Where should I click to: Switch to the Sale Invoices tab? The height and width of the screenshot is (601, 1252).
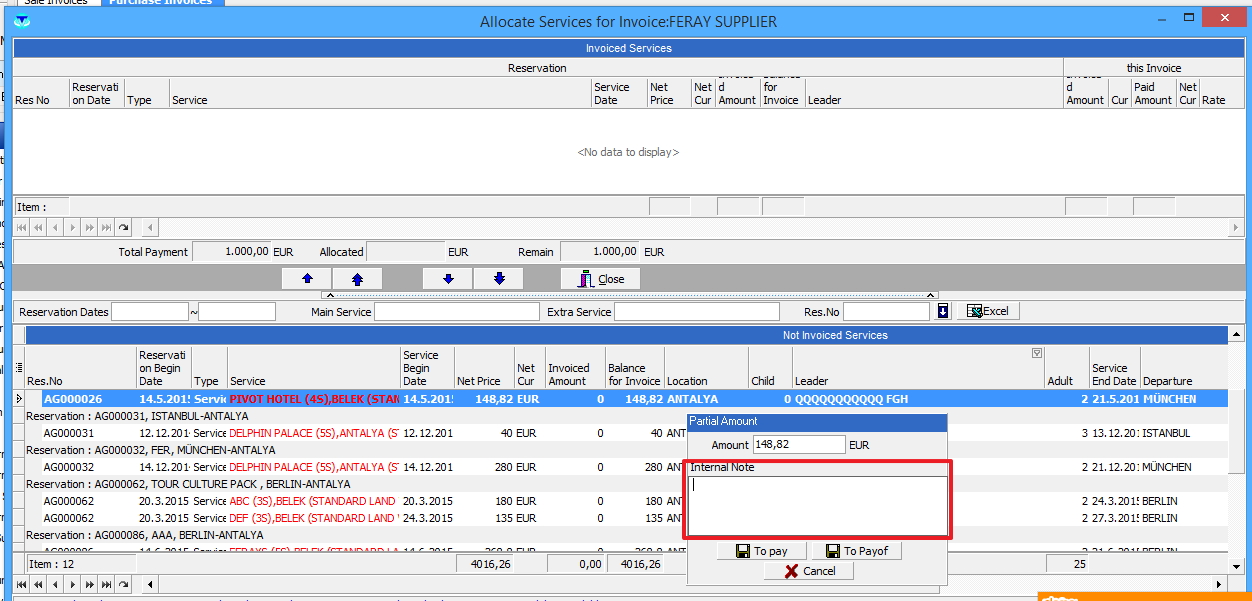coord(56,2)
